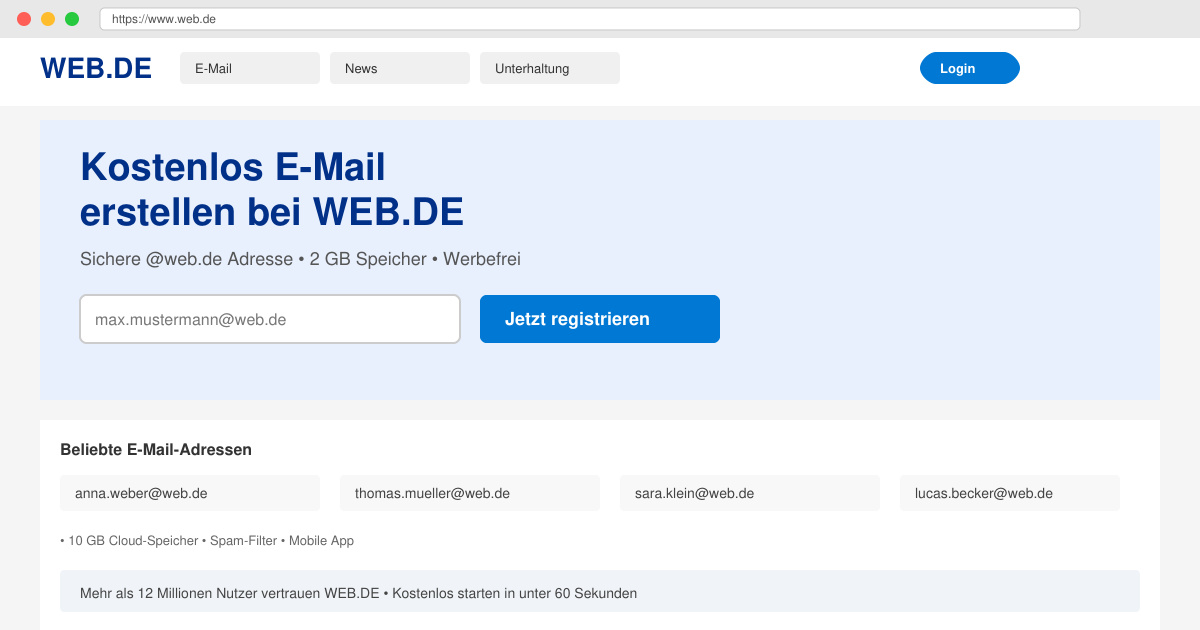Select anna.weber@web.de suggested address

pos(190,493)
